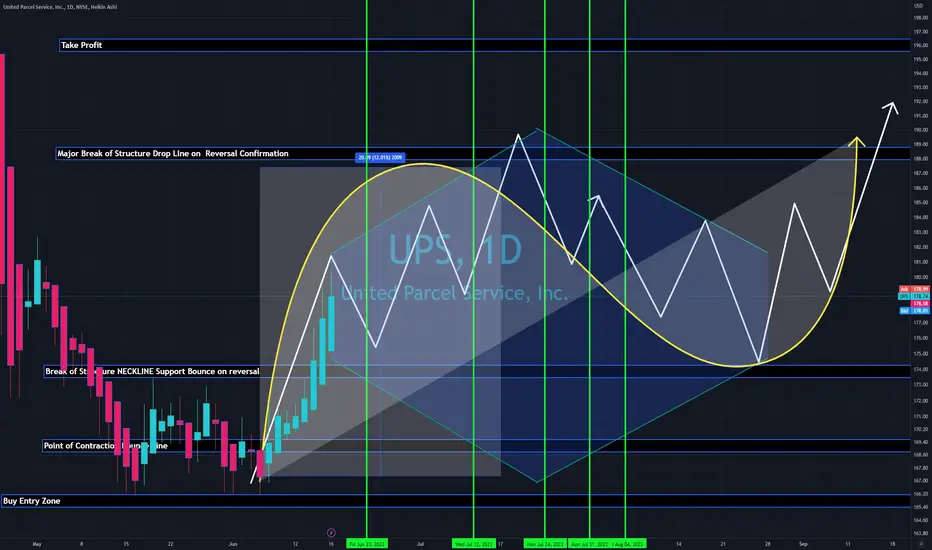Screen dimensions: 932x550
Task: Click the blue Bid price tag
Action: (914, 310)
